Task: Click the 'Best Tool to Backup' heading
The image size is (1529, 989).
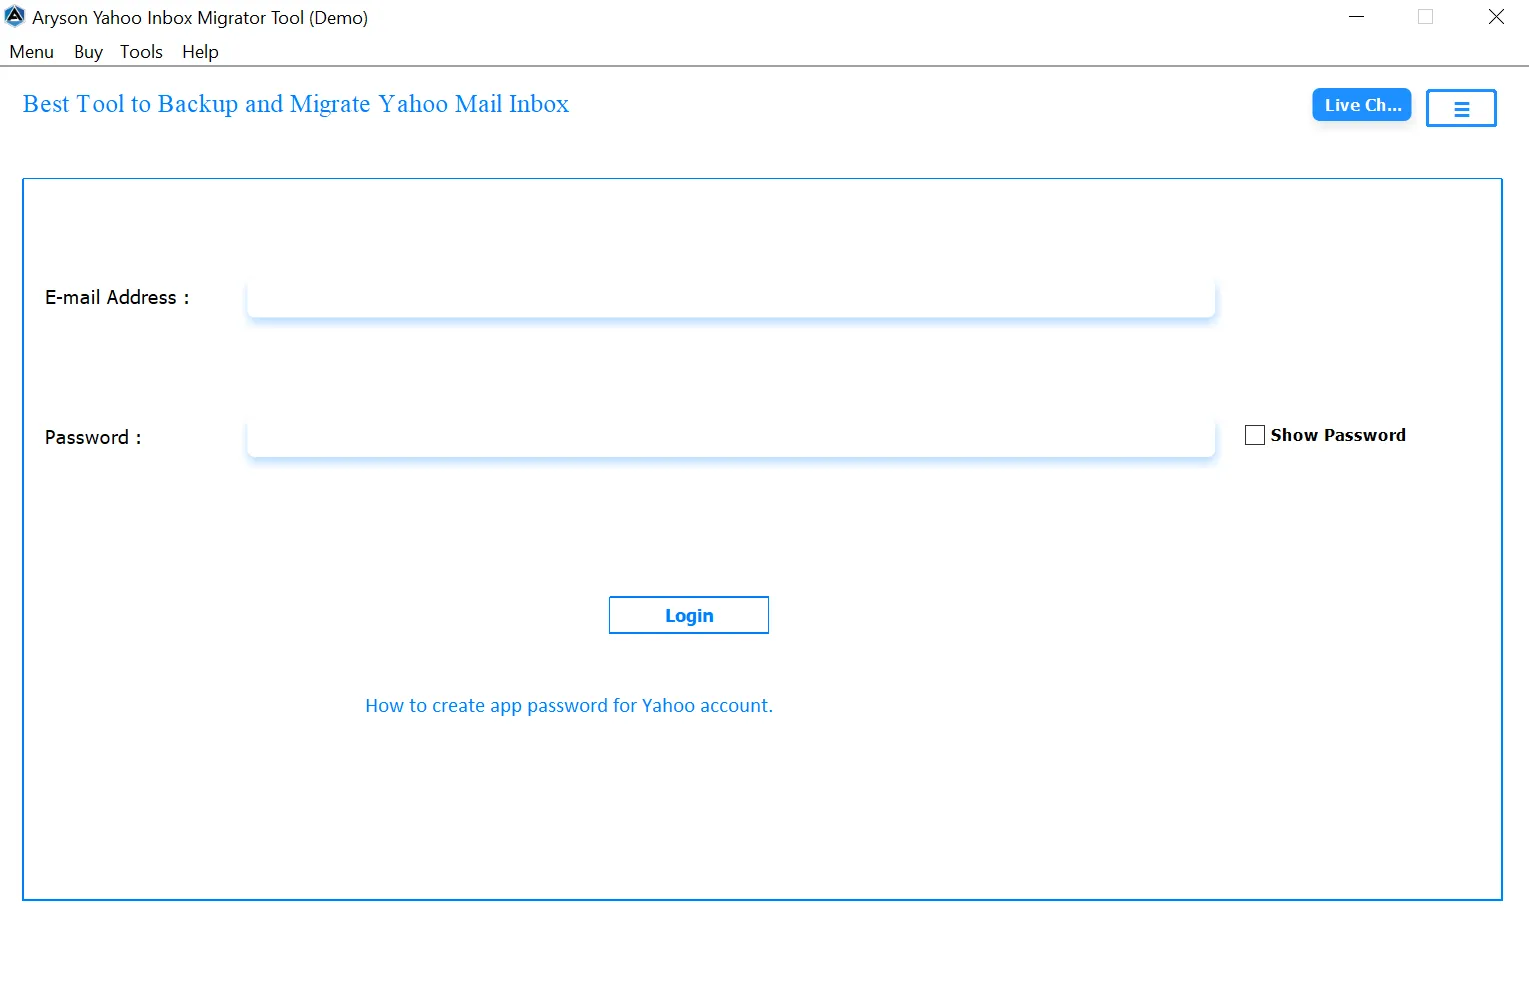Action: point(296,104)
